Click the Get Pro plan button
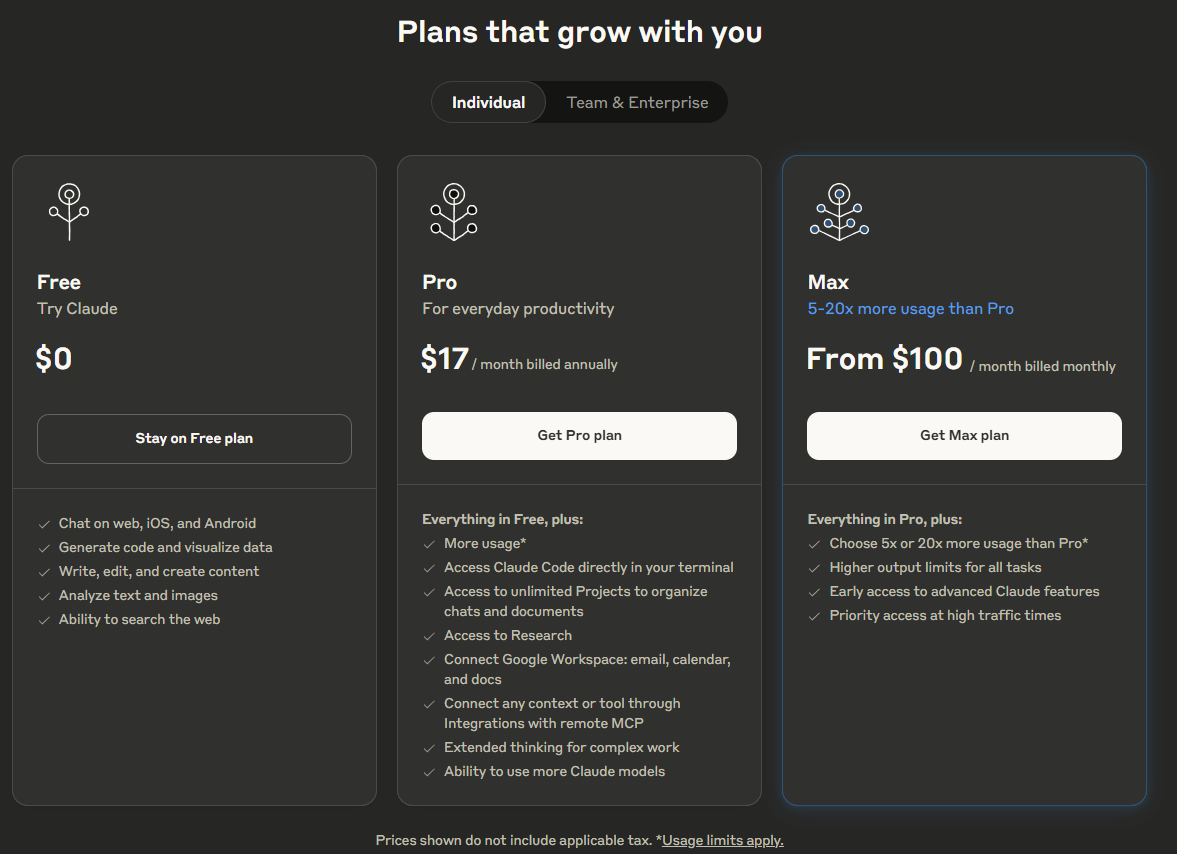 [579, 436]
